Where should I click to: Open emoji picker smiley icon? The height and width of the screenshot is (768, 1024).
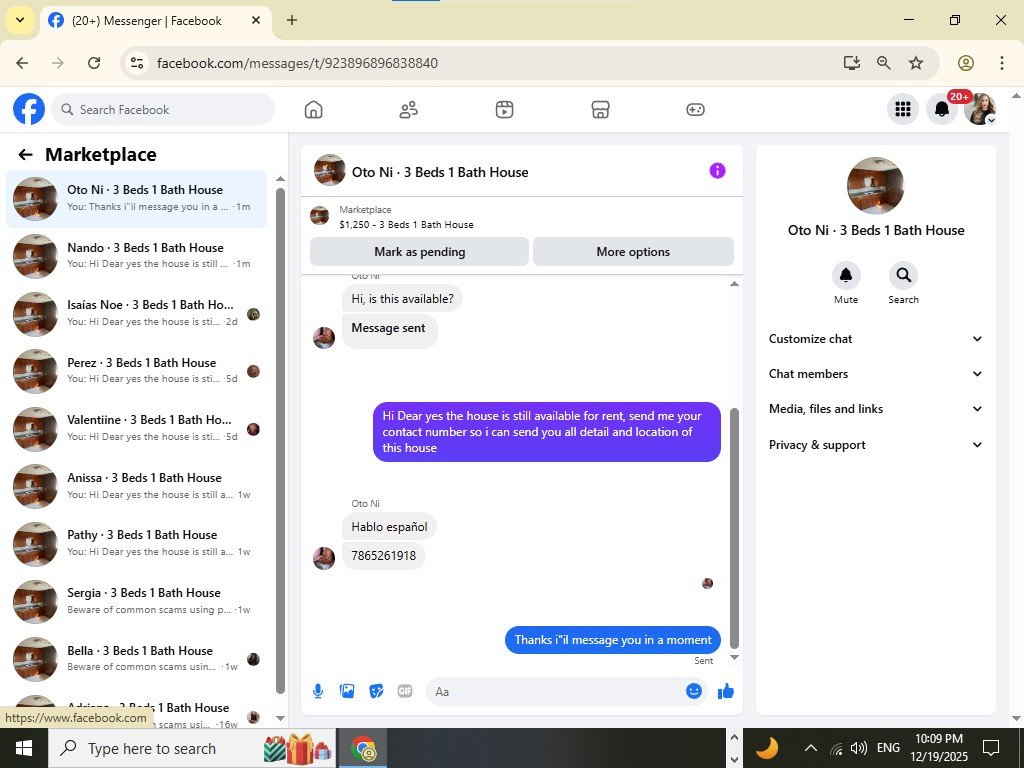coord(694,691)
